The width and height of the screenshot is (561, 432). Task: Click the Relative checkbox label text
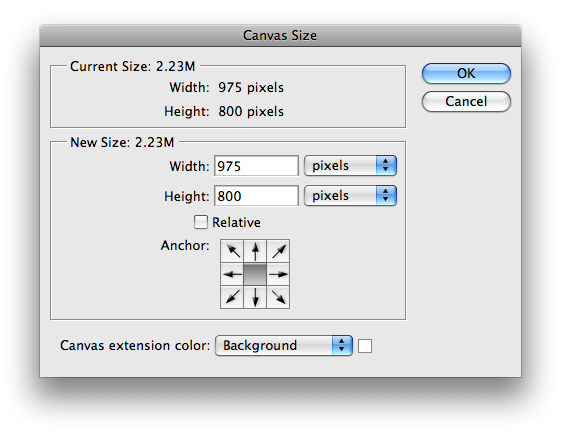click(236, 222)
